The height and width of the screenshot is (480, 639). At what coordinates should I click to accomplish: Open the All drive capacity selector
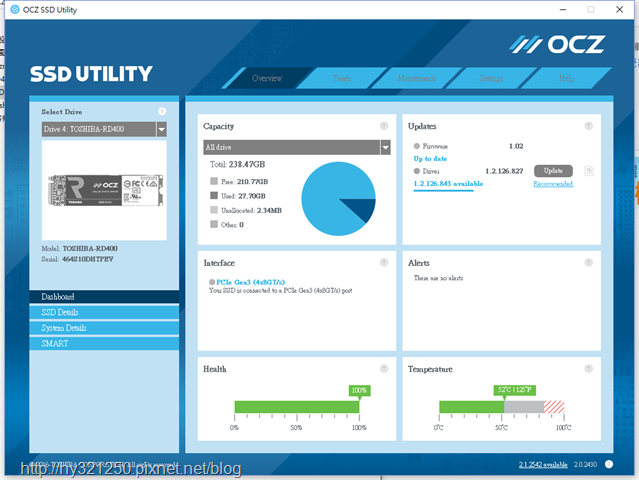297,147
